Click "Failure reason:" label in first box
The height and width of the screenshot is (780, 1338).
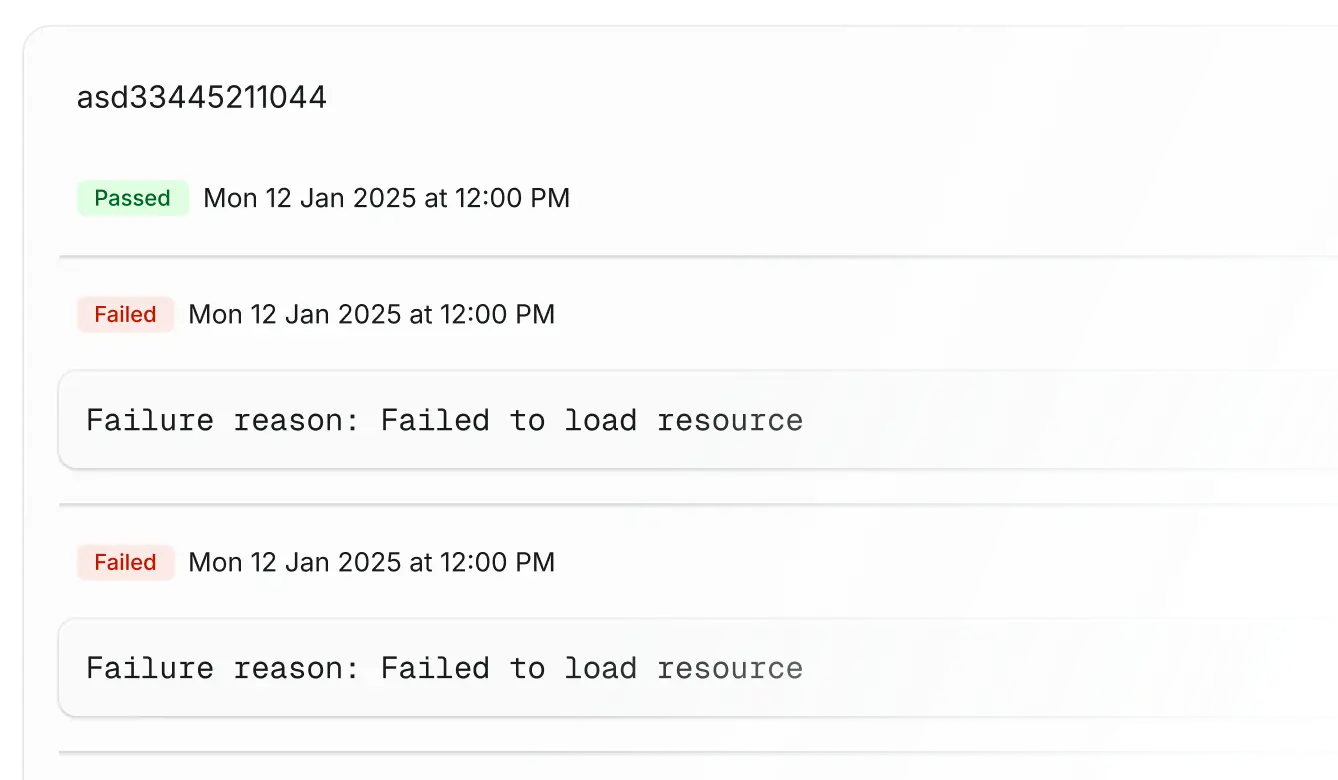(222, 420)
